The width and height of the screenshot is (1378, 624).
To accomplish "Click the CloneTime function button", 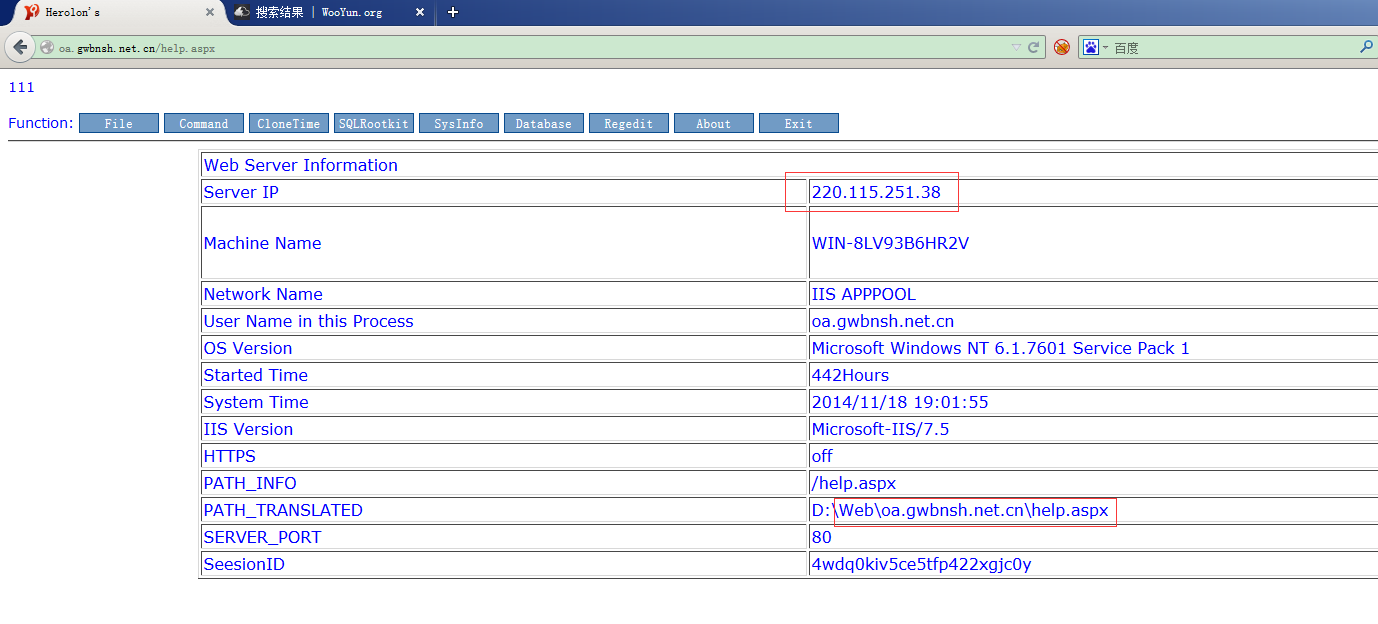I will tap(289, 123).
